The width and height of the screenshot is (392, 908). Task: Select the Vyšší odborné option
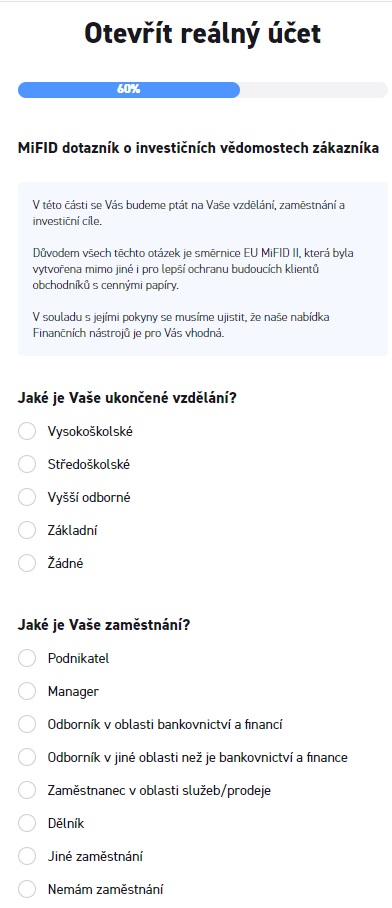[x=27, y=497]
